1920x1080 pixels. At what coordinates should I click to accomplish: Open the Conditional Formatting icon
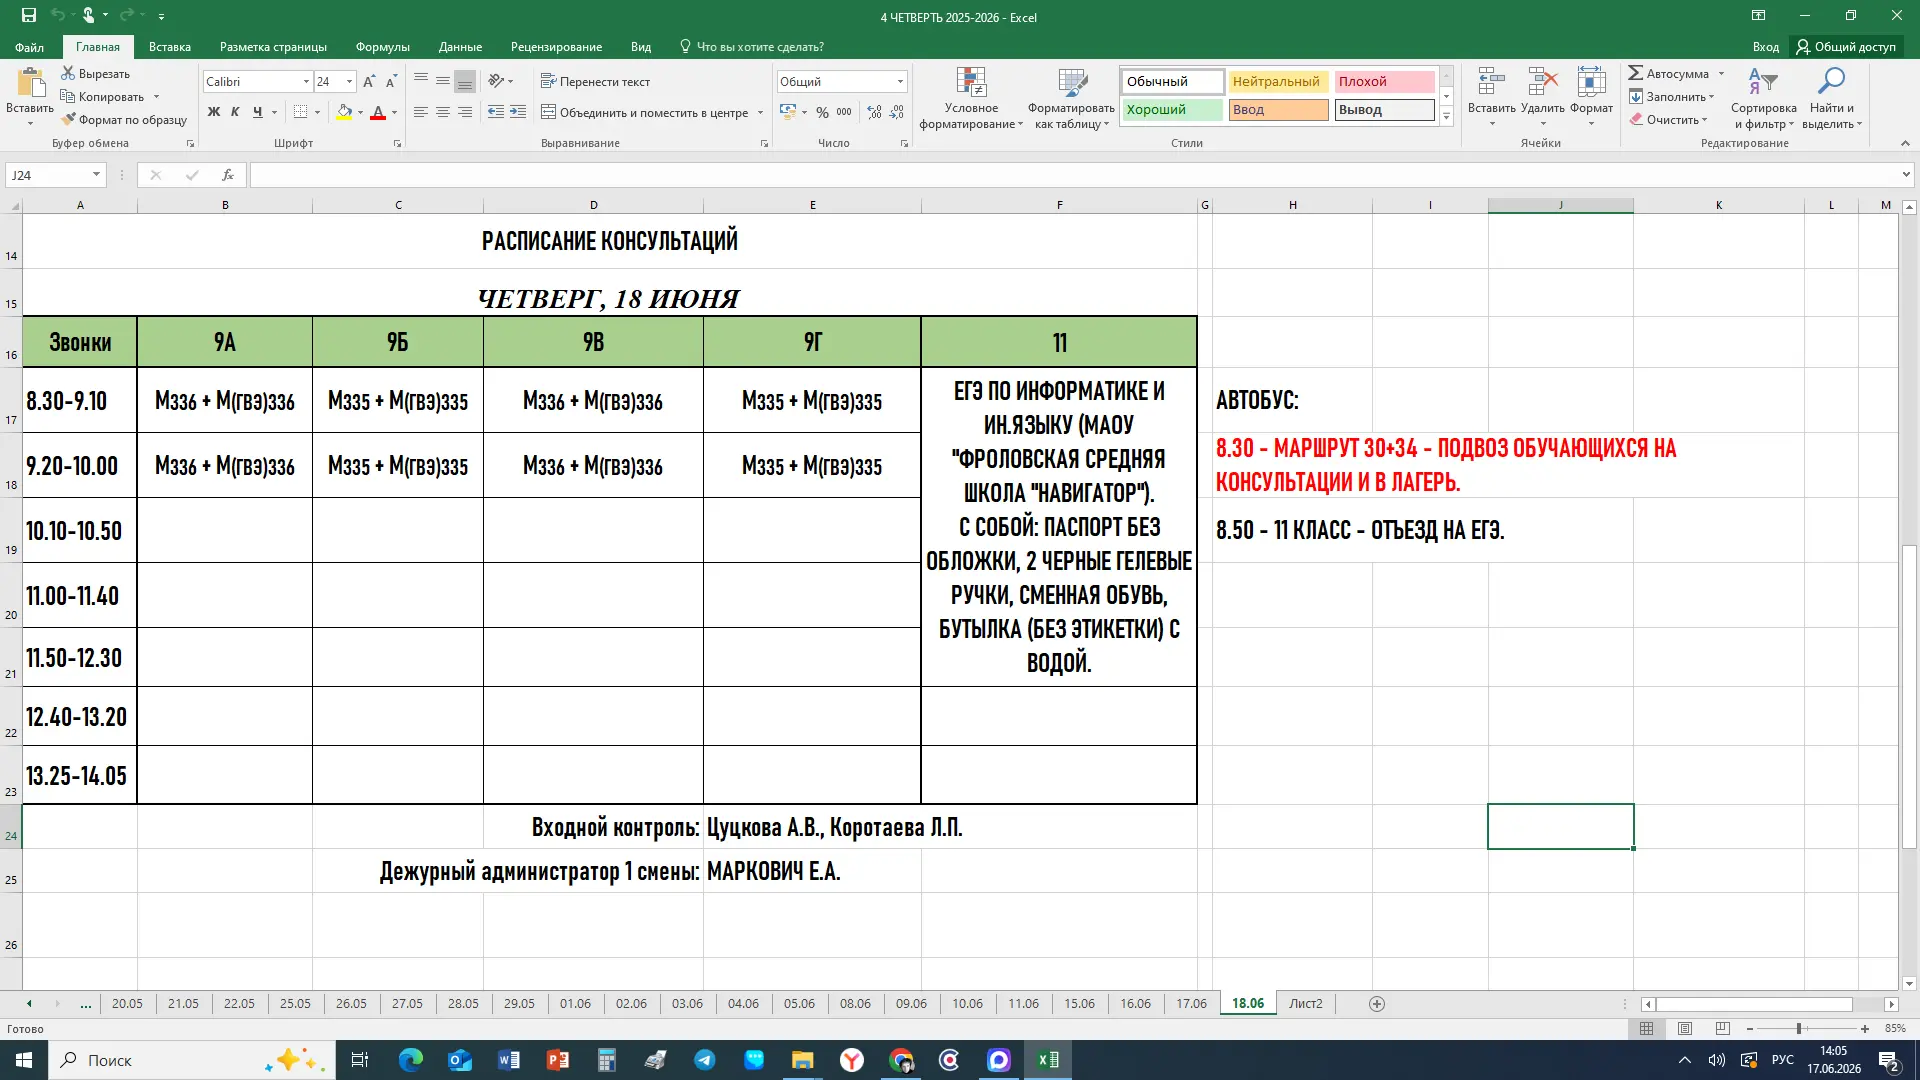[x=971, y=82]
